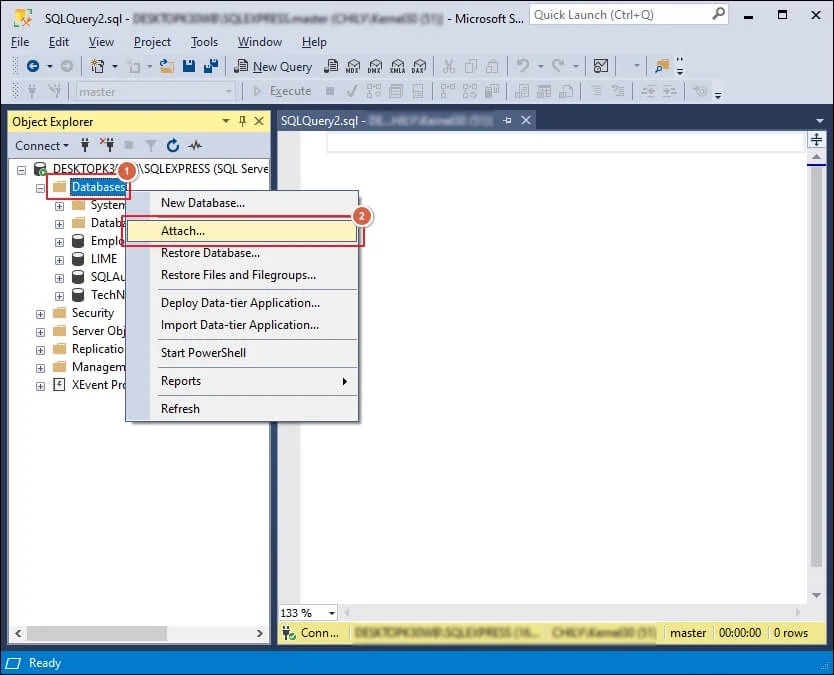Close the SQLQuery2.sql tab
The height and width of the screenshot is (675, 834).
tap(526, 120)
